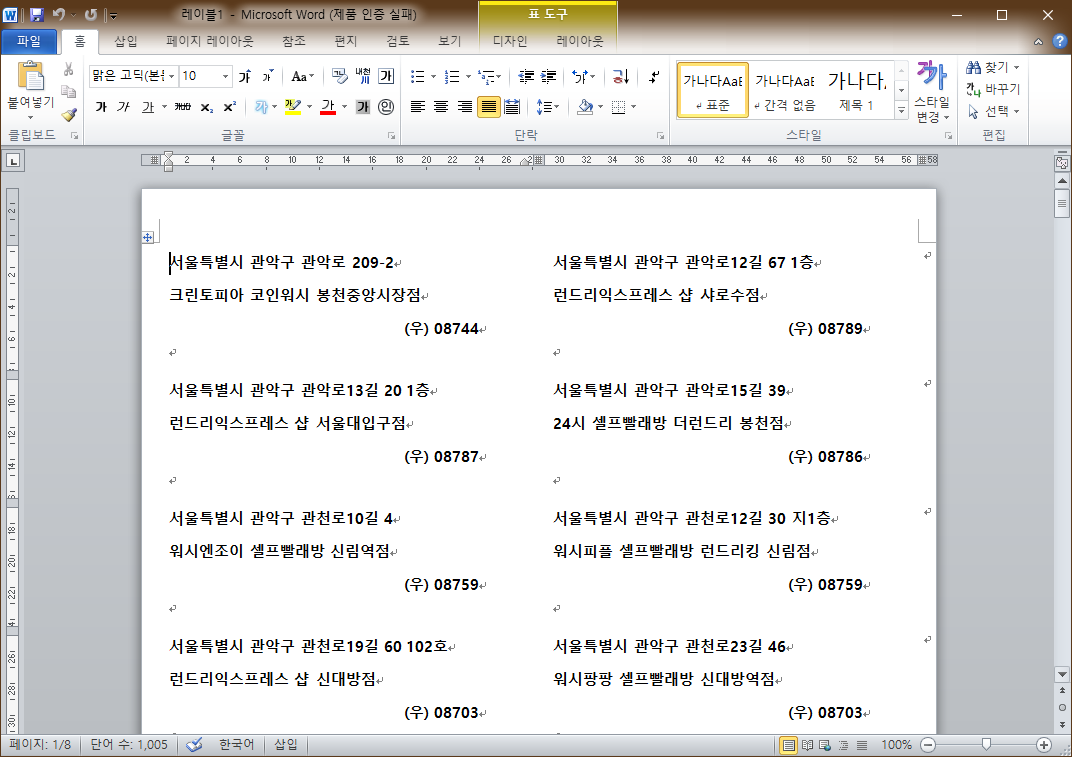Screen dimensions: 1072x757
Task: Click the distributed alignment icon
Action: (511, 107)
